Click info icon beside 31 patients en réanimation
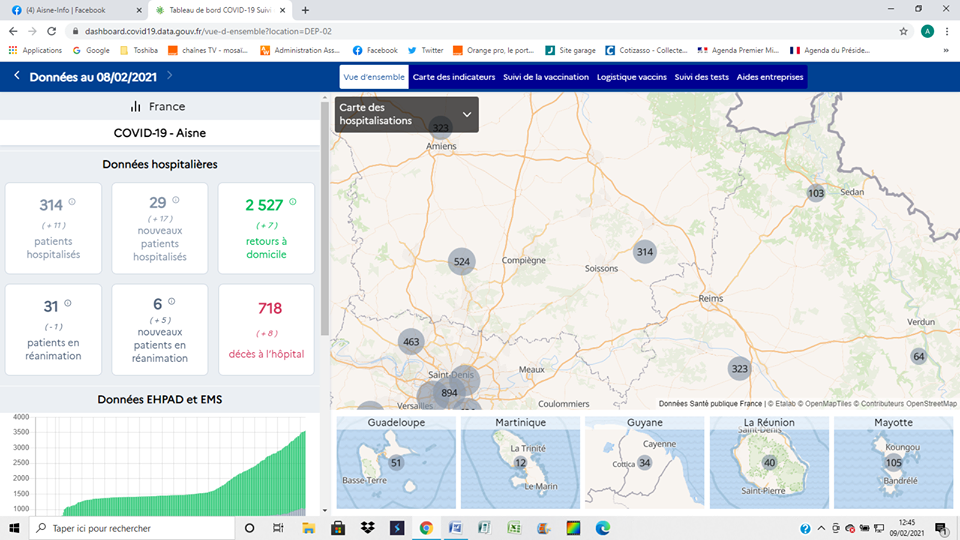960x540 pixels. [x=68, y=303]
